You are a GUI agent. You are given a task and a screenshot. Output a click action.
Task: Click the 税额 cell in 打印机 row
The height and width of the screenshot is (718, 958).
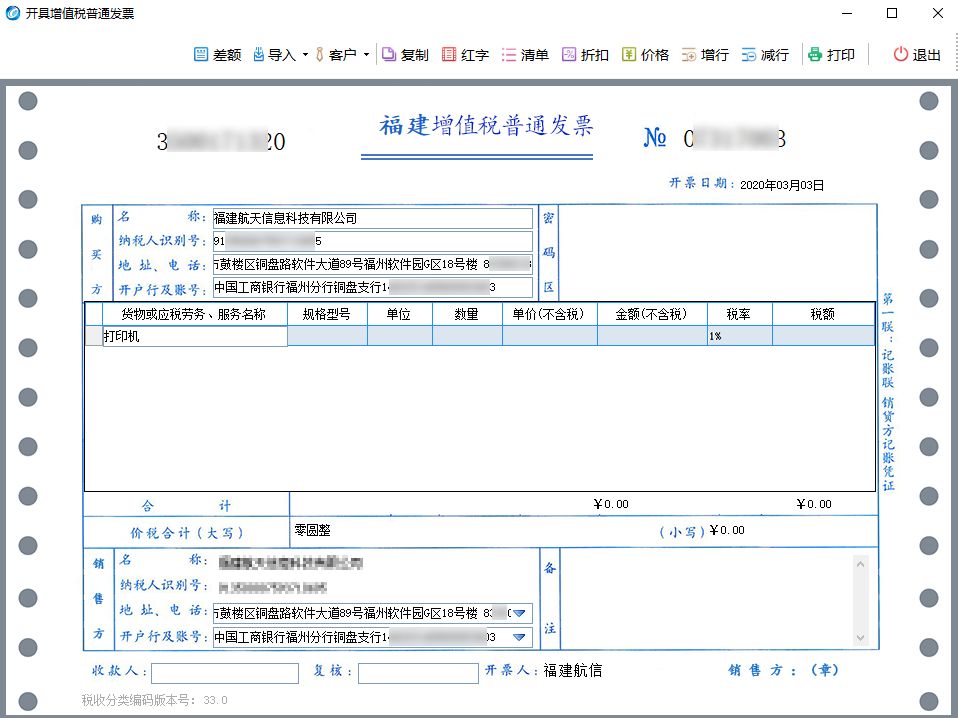click(824, 335)
